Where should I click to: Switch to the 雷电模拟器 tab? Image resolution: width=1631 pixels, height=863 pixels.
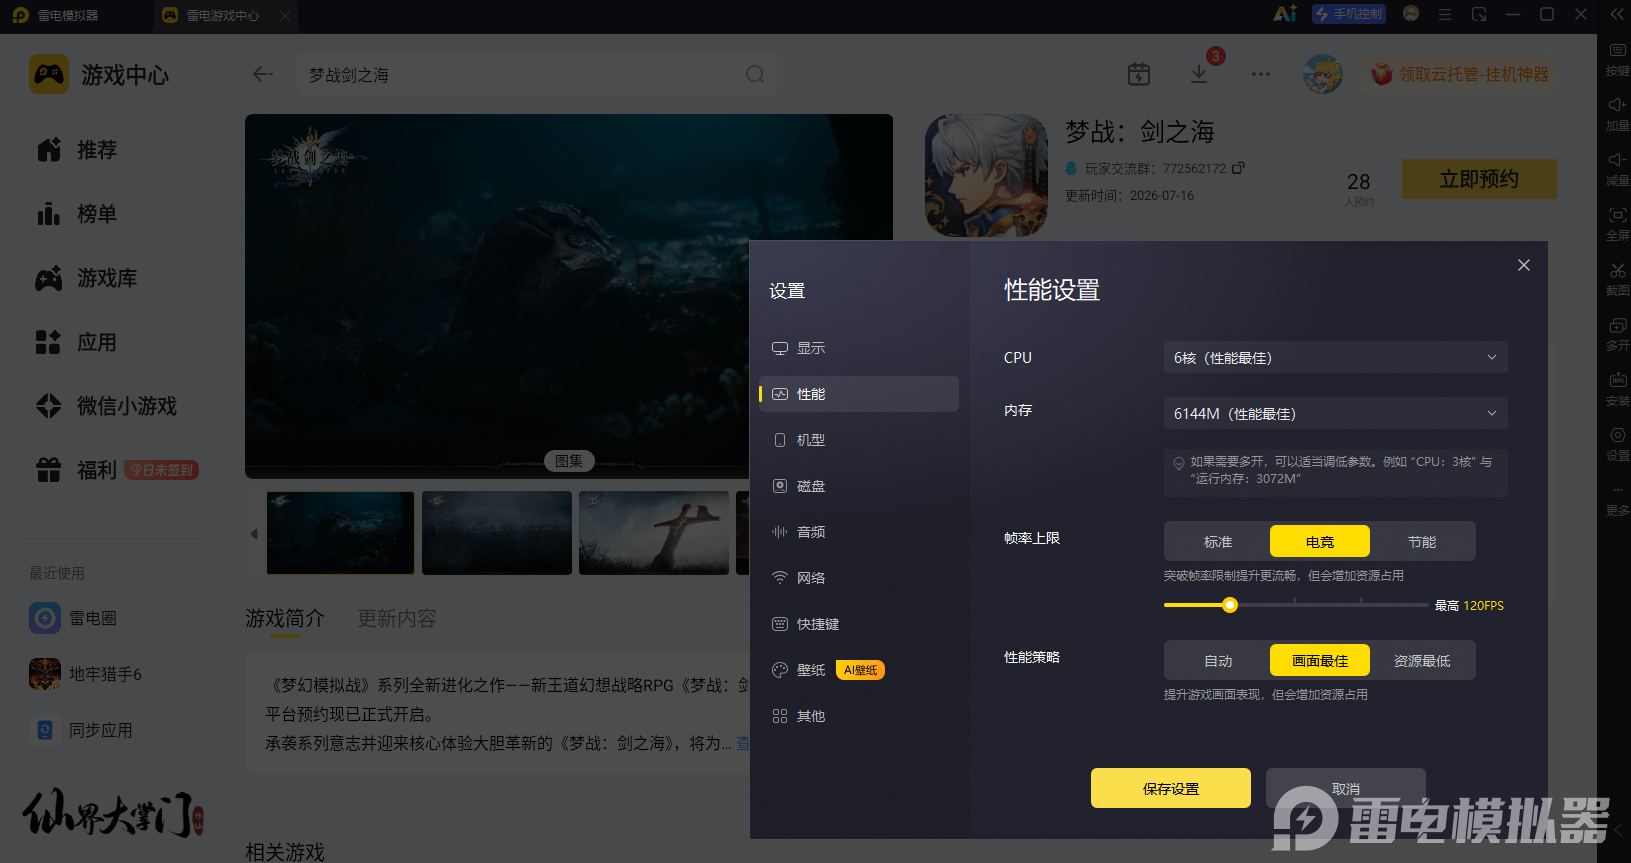tap(56, 15)
